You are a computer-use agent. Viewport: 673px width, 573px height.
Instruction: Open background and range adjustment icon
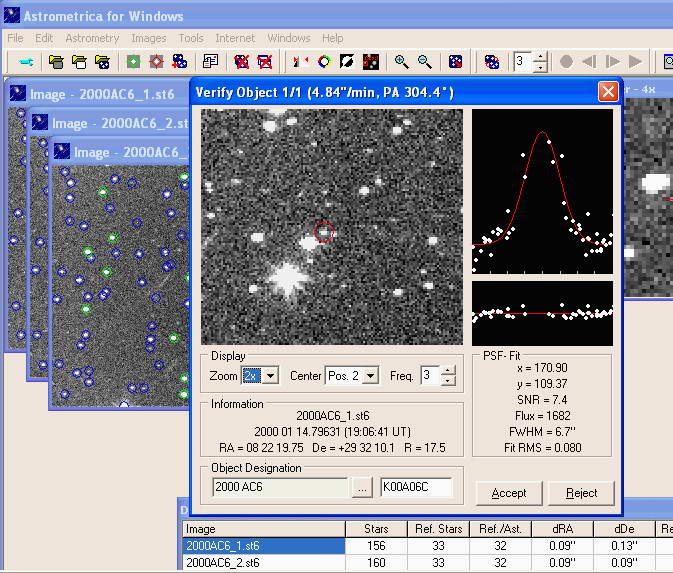click(x=300, y=62)
